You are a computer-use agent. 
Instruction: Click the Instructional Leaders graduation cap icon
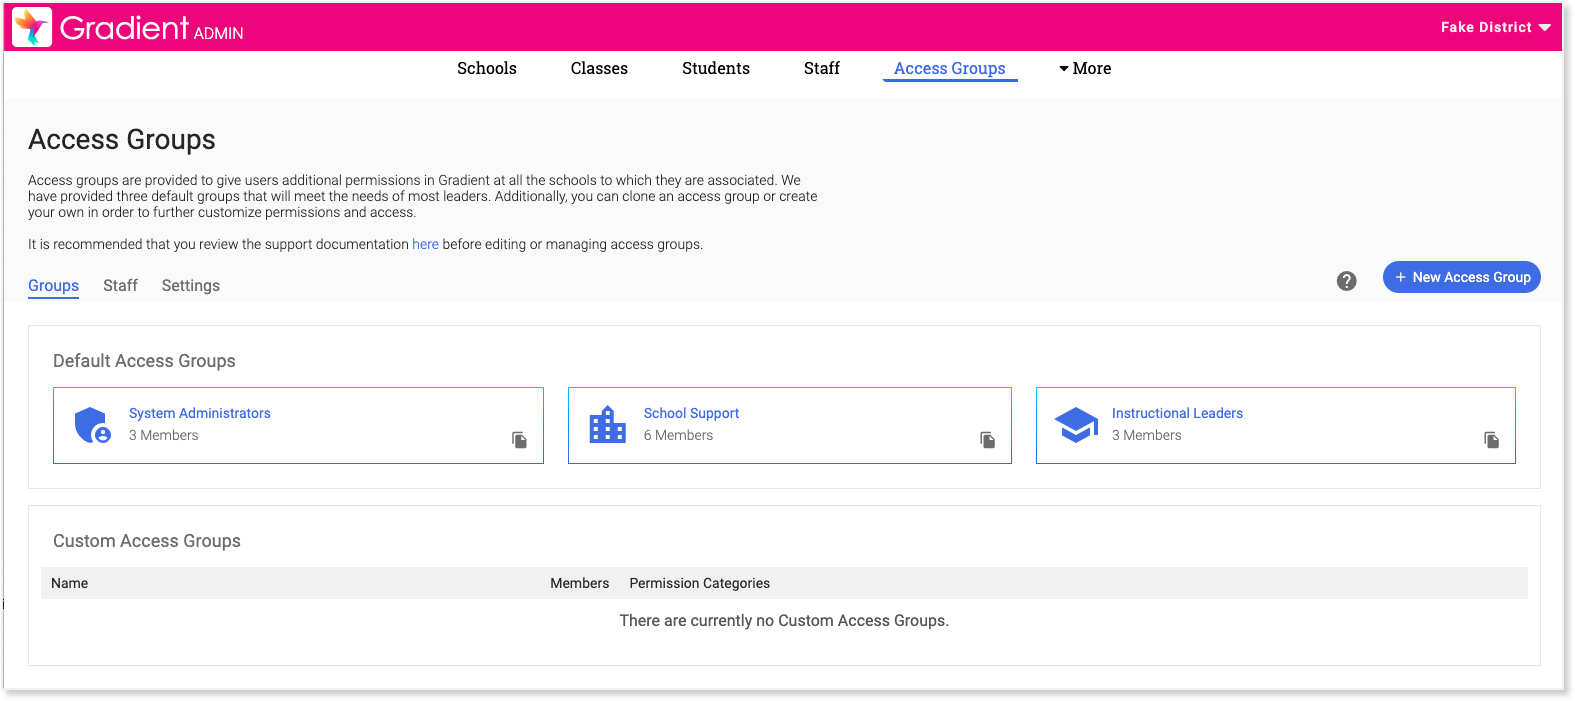(x=1076, y=425)
